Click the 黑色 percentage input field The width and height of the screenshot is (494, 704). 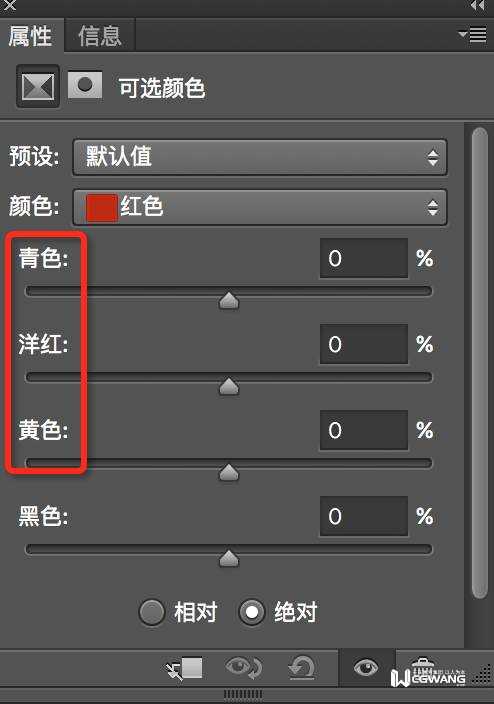(x=364, y=516)
